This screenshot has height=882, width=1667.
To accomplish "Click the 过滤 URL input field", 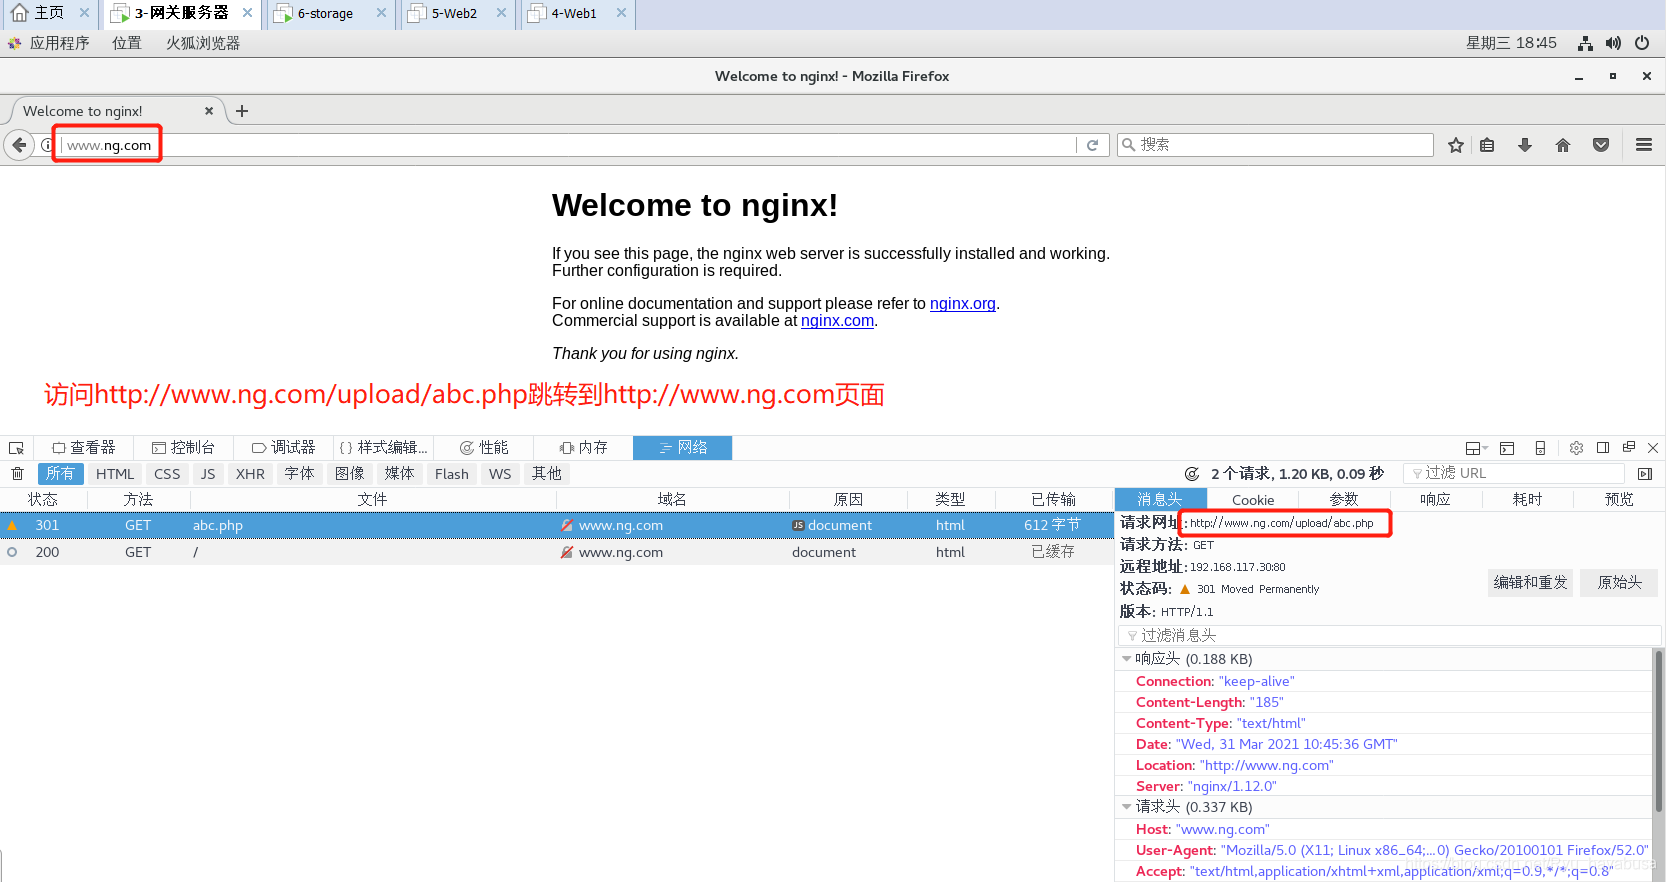I will point(1514,474).
